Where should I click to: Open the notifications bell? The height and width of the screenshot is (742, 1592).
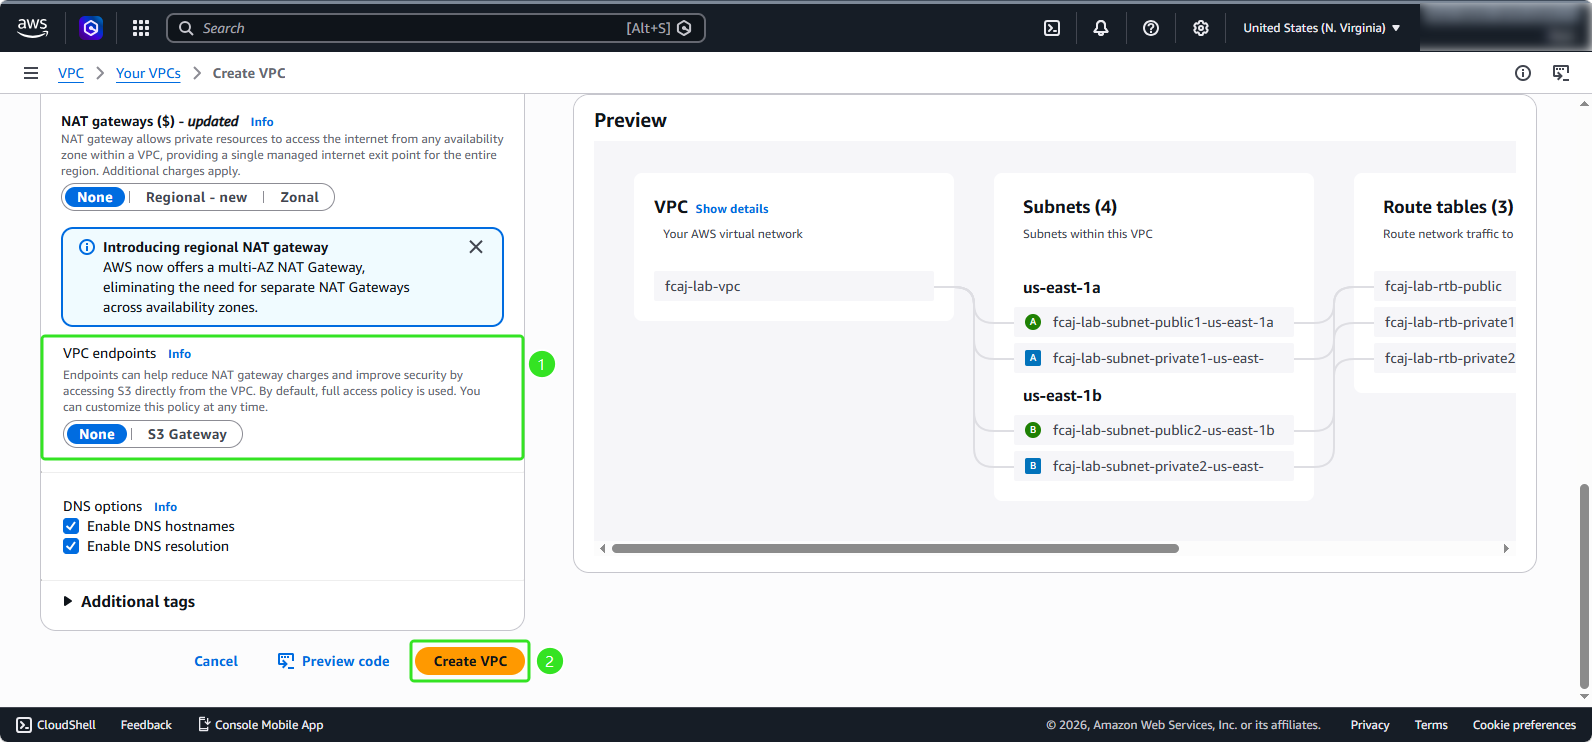1101,28
